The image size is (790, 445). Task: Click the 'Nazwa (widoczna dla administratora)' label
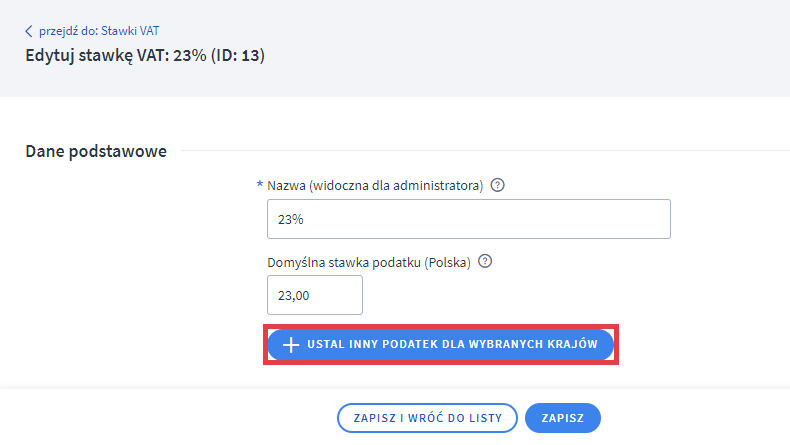tap(375, 186)
